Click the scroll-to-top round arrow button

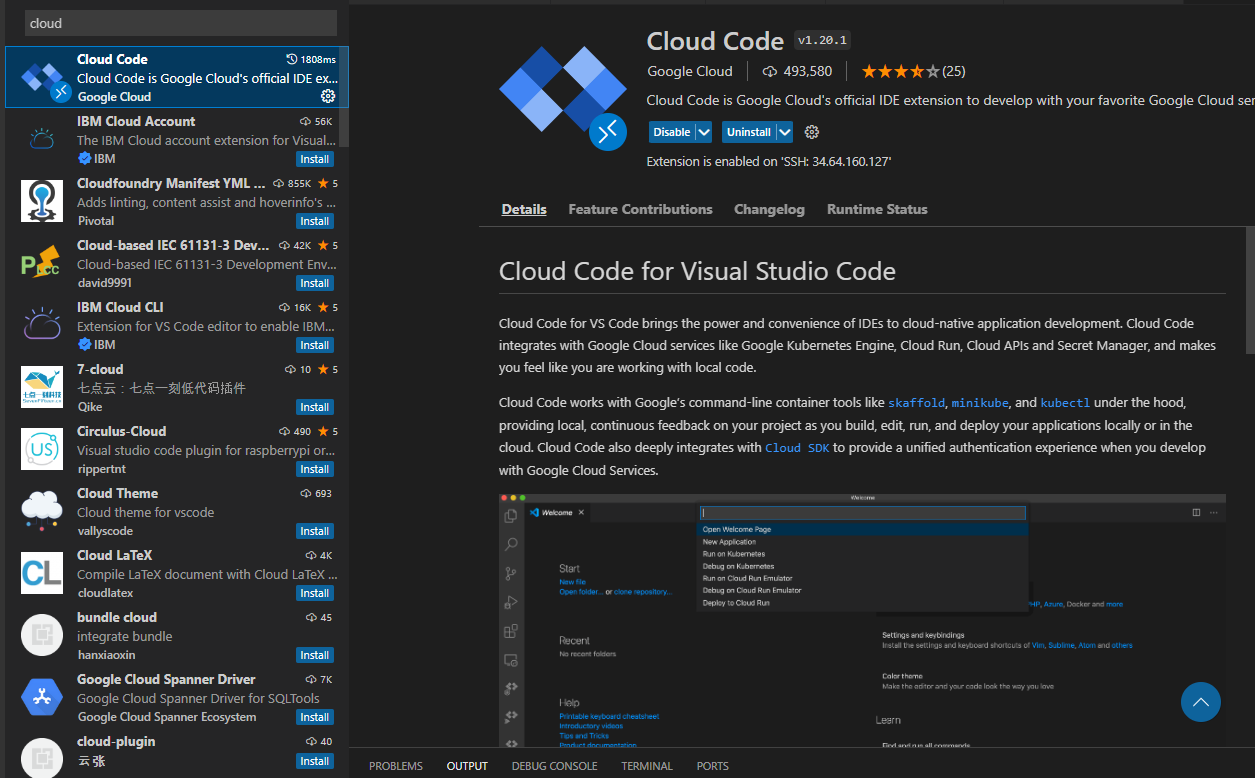click(x=1200, y=702)
